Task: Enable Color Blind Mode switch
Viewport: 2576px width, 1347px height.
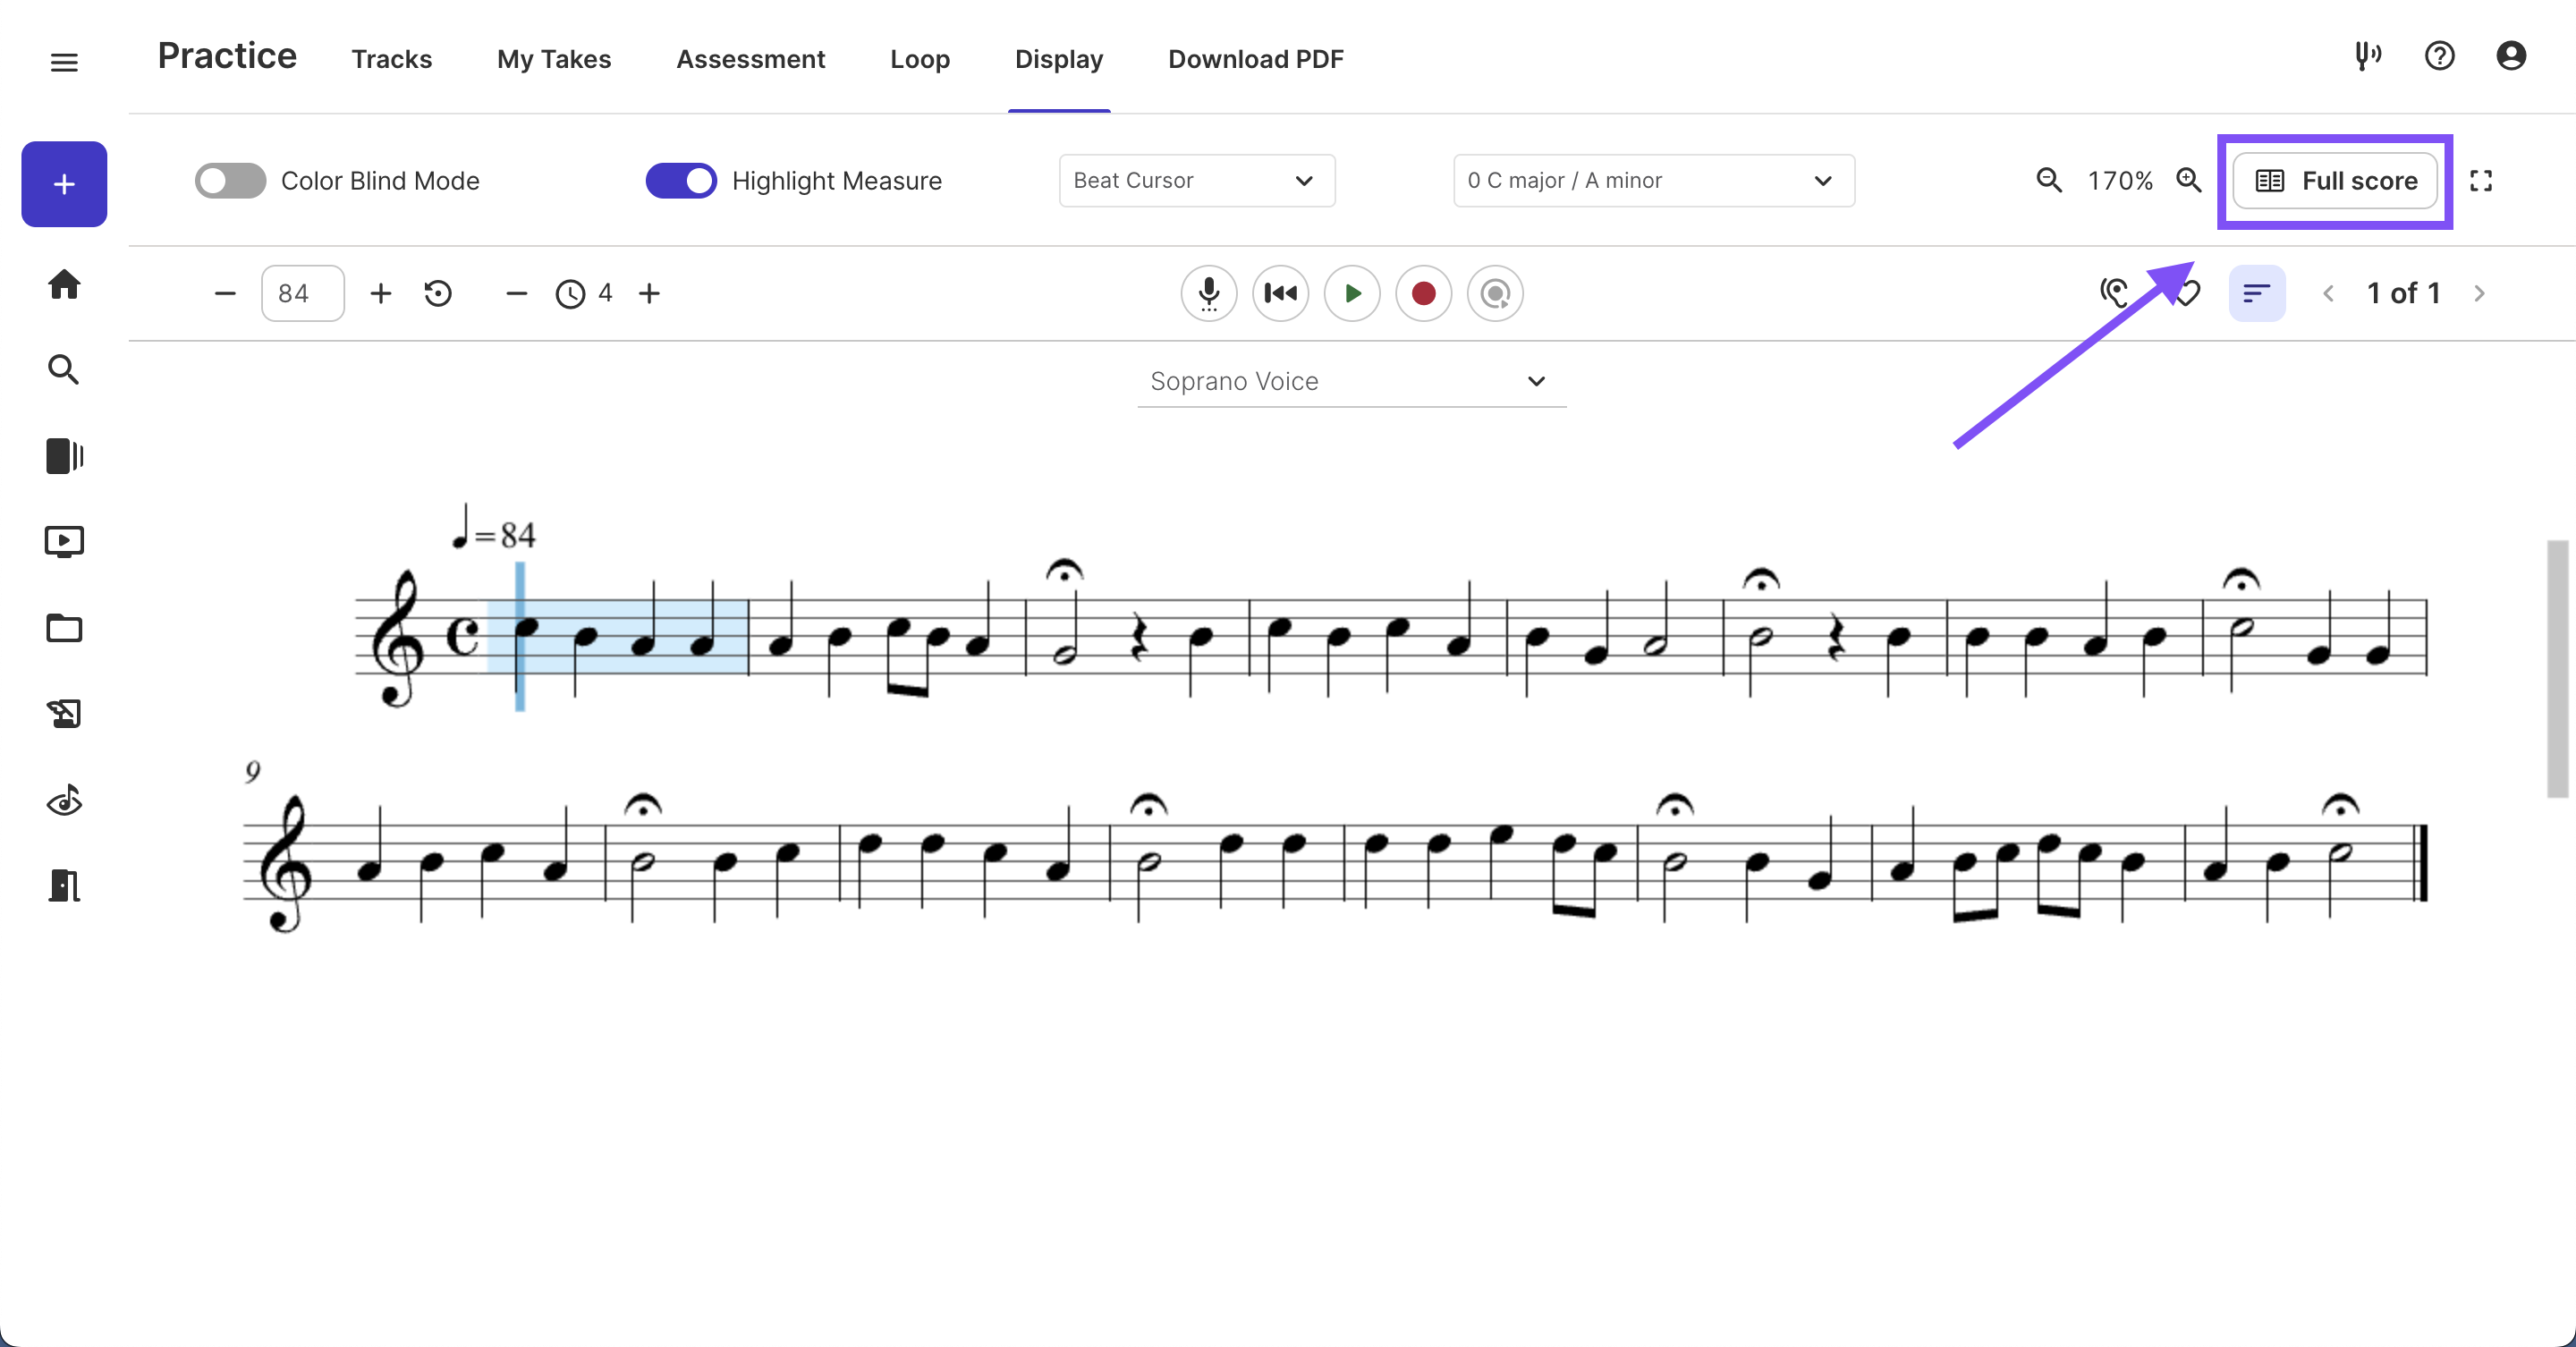Action: click(230, 181)
